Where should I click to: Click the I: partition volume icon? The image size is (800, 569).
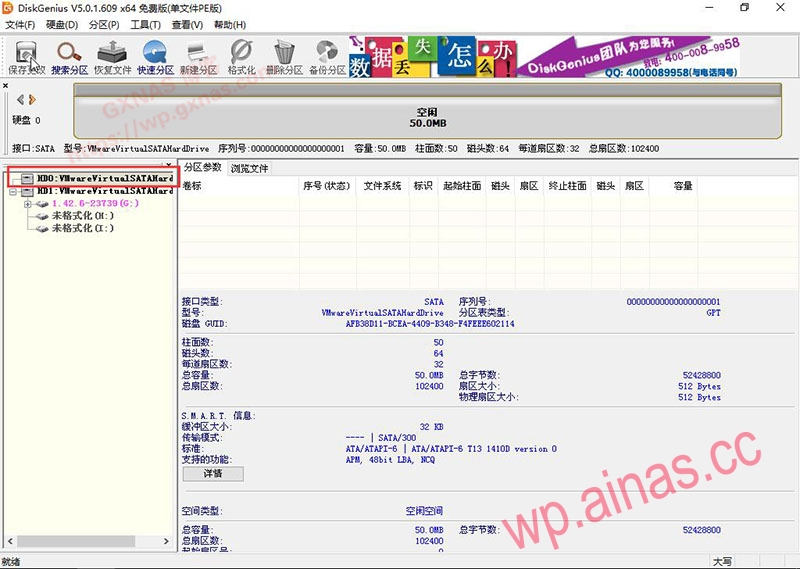(42, 228)
